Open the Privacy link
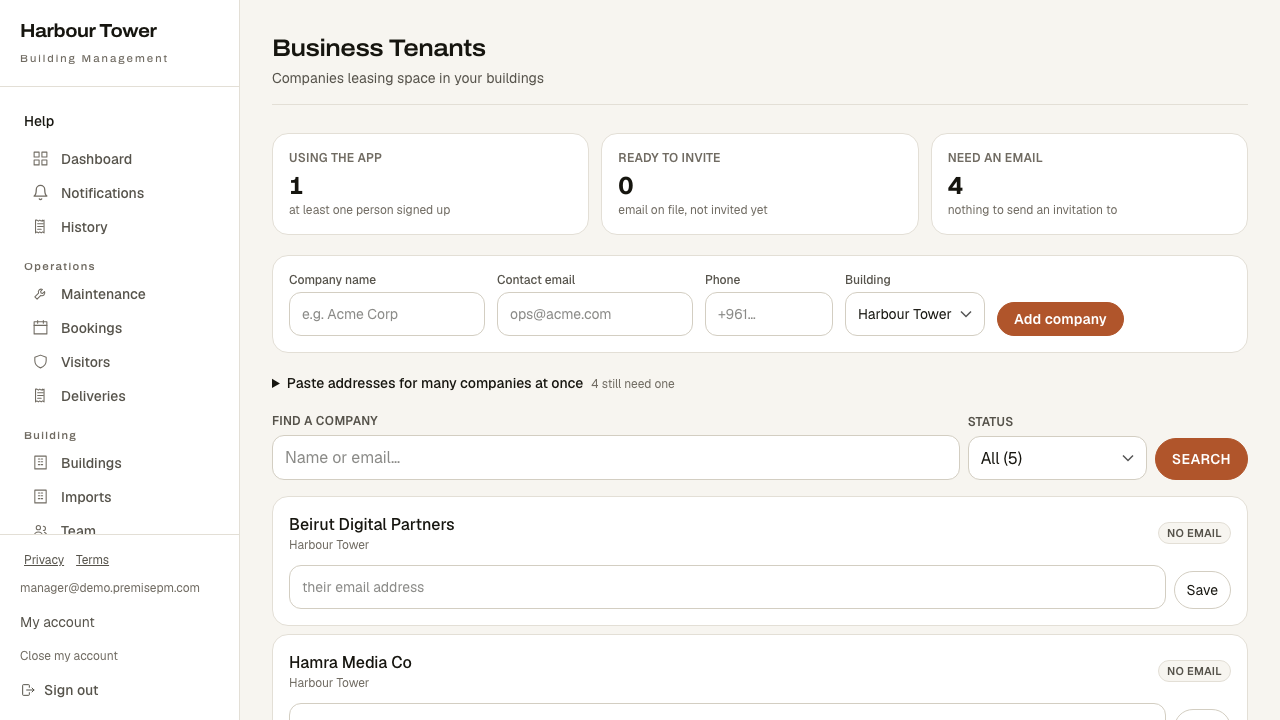Screen dimensions: 1280x720 (x=44, y=560)
